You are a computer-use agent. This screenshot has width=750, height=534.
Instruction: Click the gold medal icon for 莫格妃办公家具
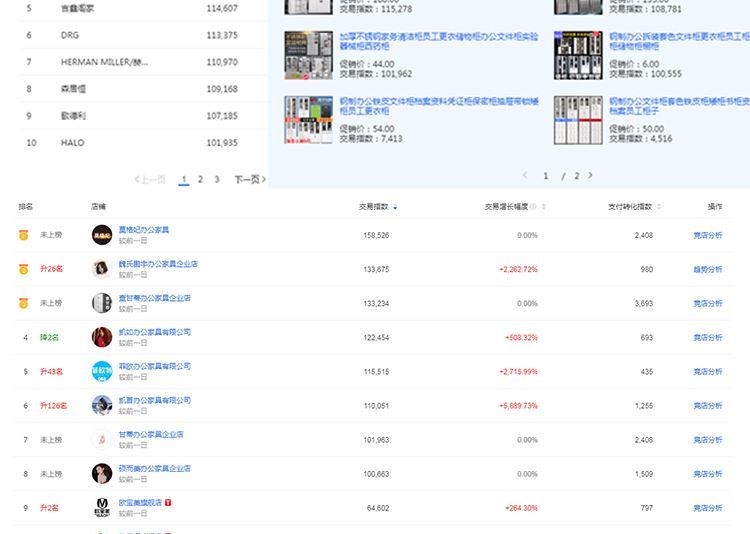click(x=24, y=235)
